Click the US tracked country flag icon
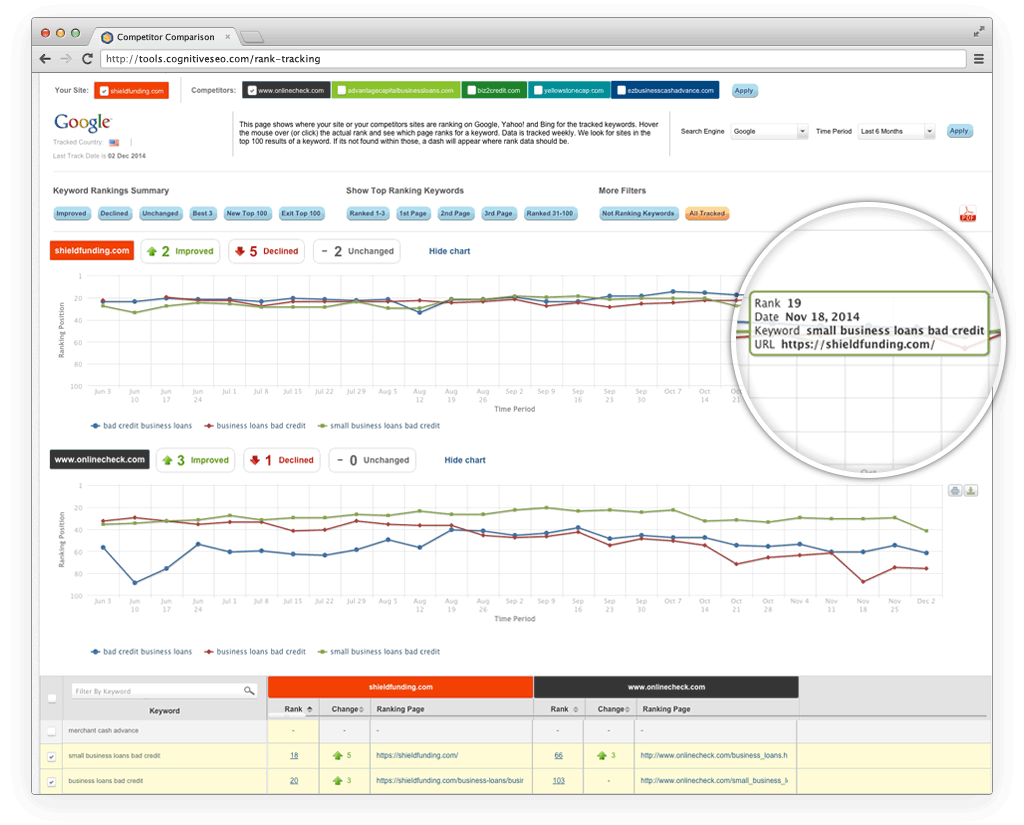 pyautogui.click(x=113, y=142)
